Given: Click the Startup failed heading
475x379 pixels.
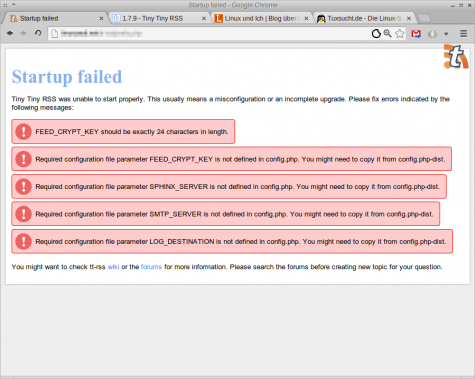Looking at the screenshot, I should click(67, 77).
